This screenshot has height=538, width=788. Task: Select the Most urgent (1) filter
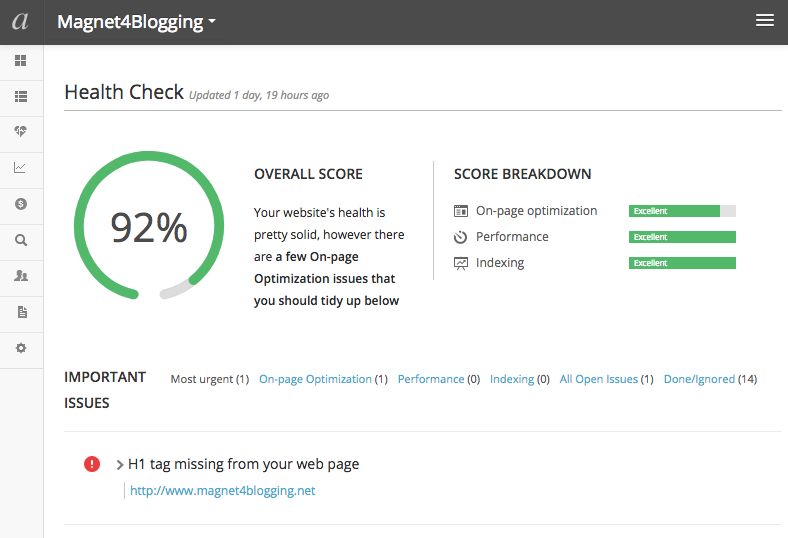coord(210,379)
